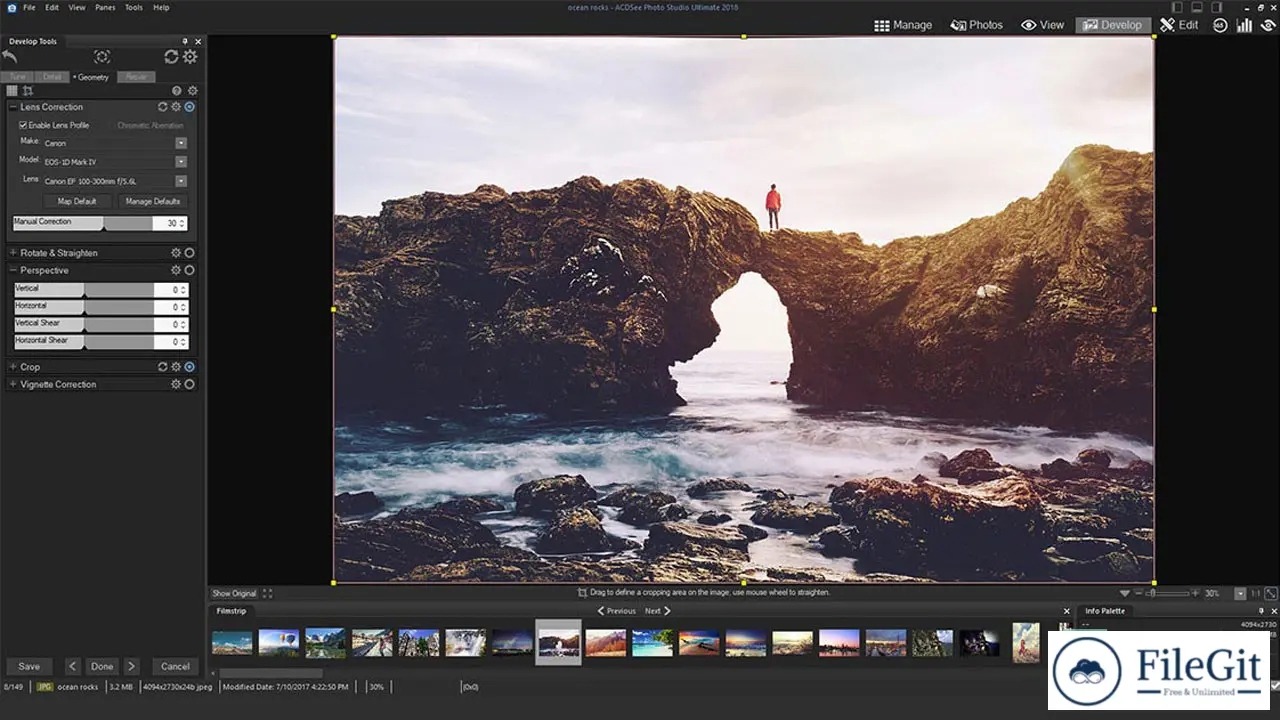The height and width of the screenshot is (720, 1280).
Task: Expand the Crop section
Action: [x=13, y=367]
